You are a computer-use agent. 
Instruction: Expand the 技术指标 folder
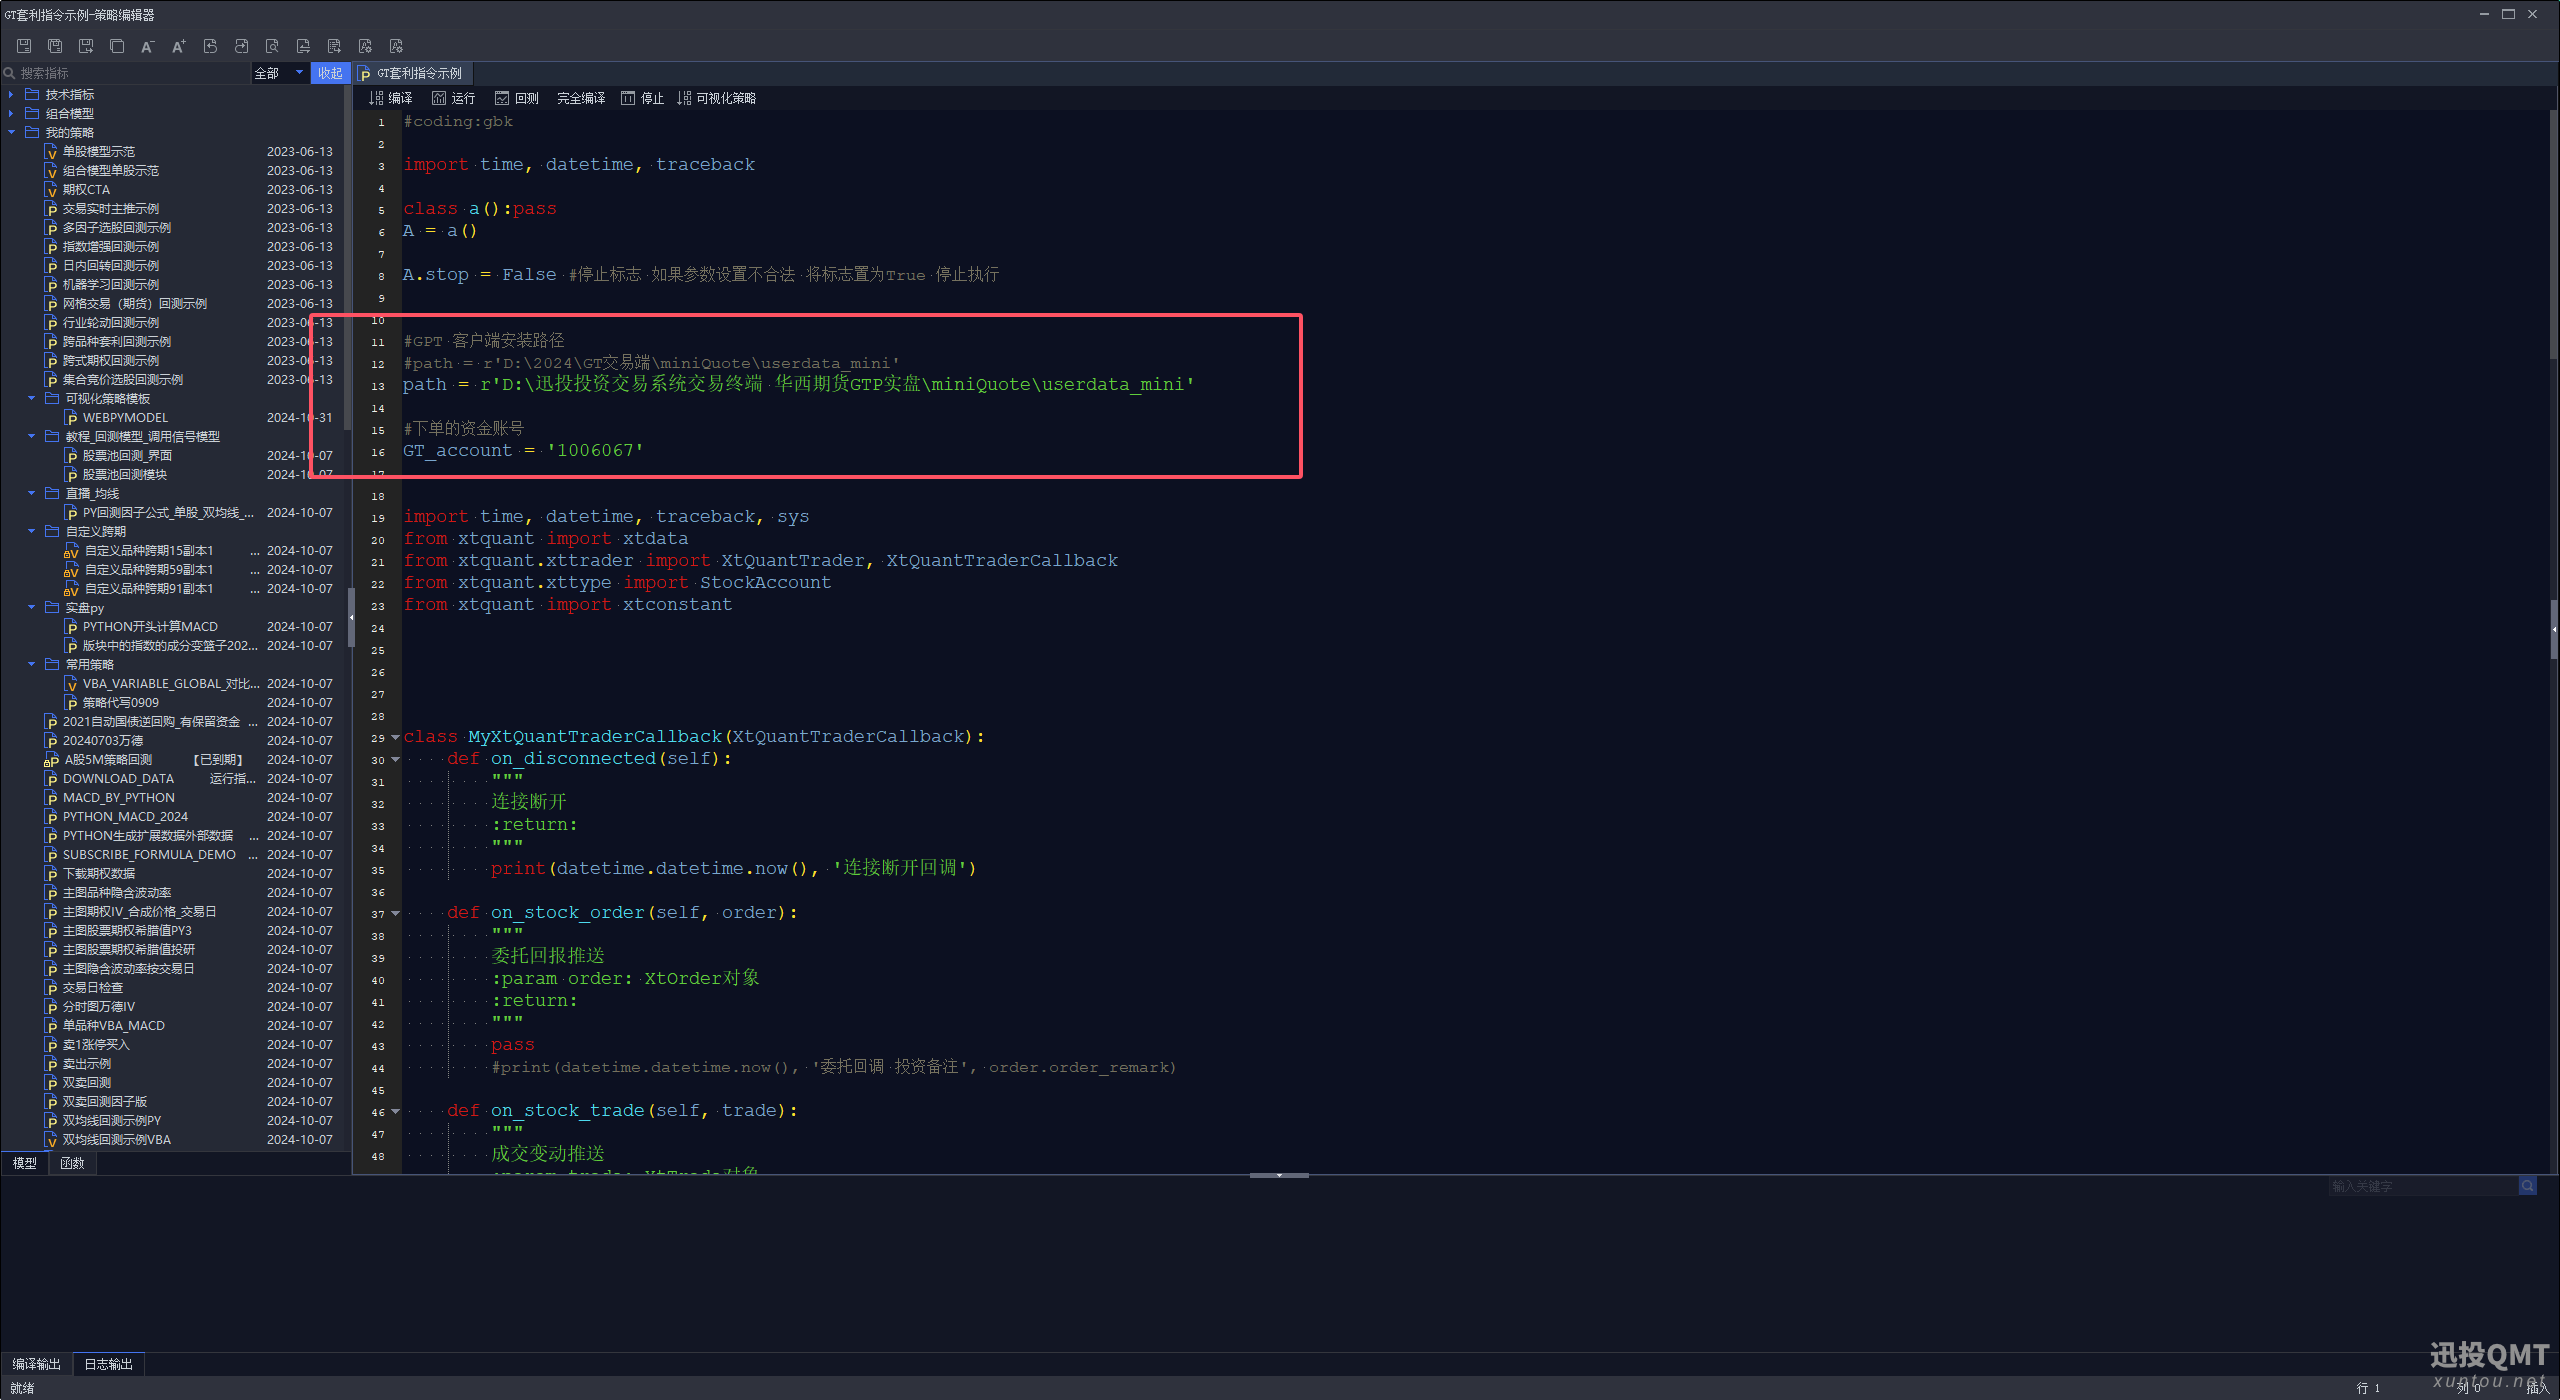coord(11,94)
